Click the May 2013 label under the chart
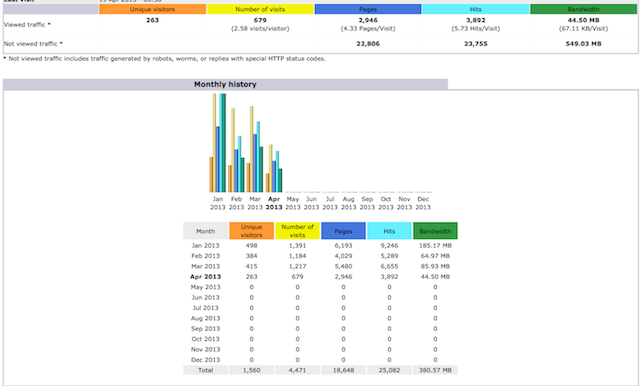The width and height of the screenshot is (640, 386). pos(293,203)
